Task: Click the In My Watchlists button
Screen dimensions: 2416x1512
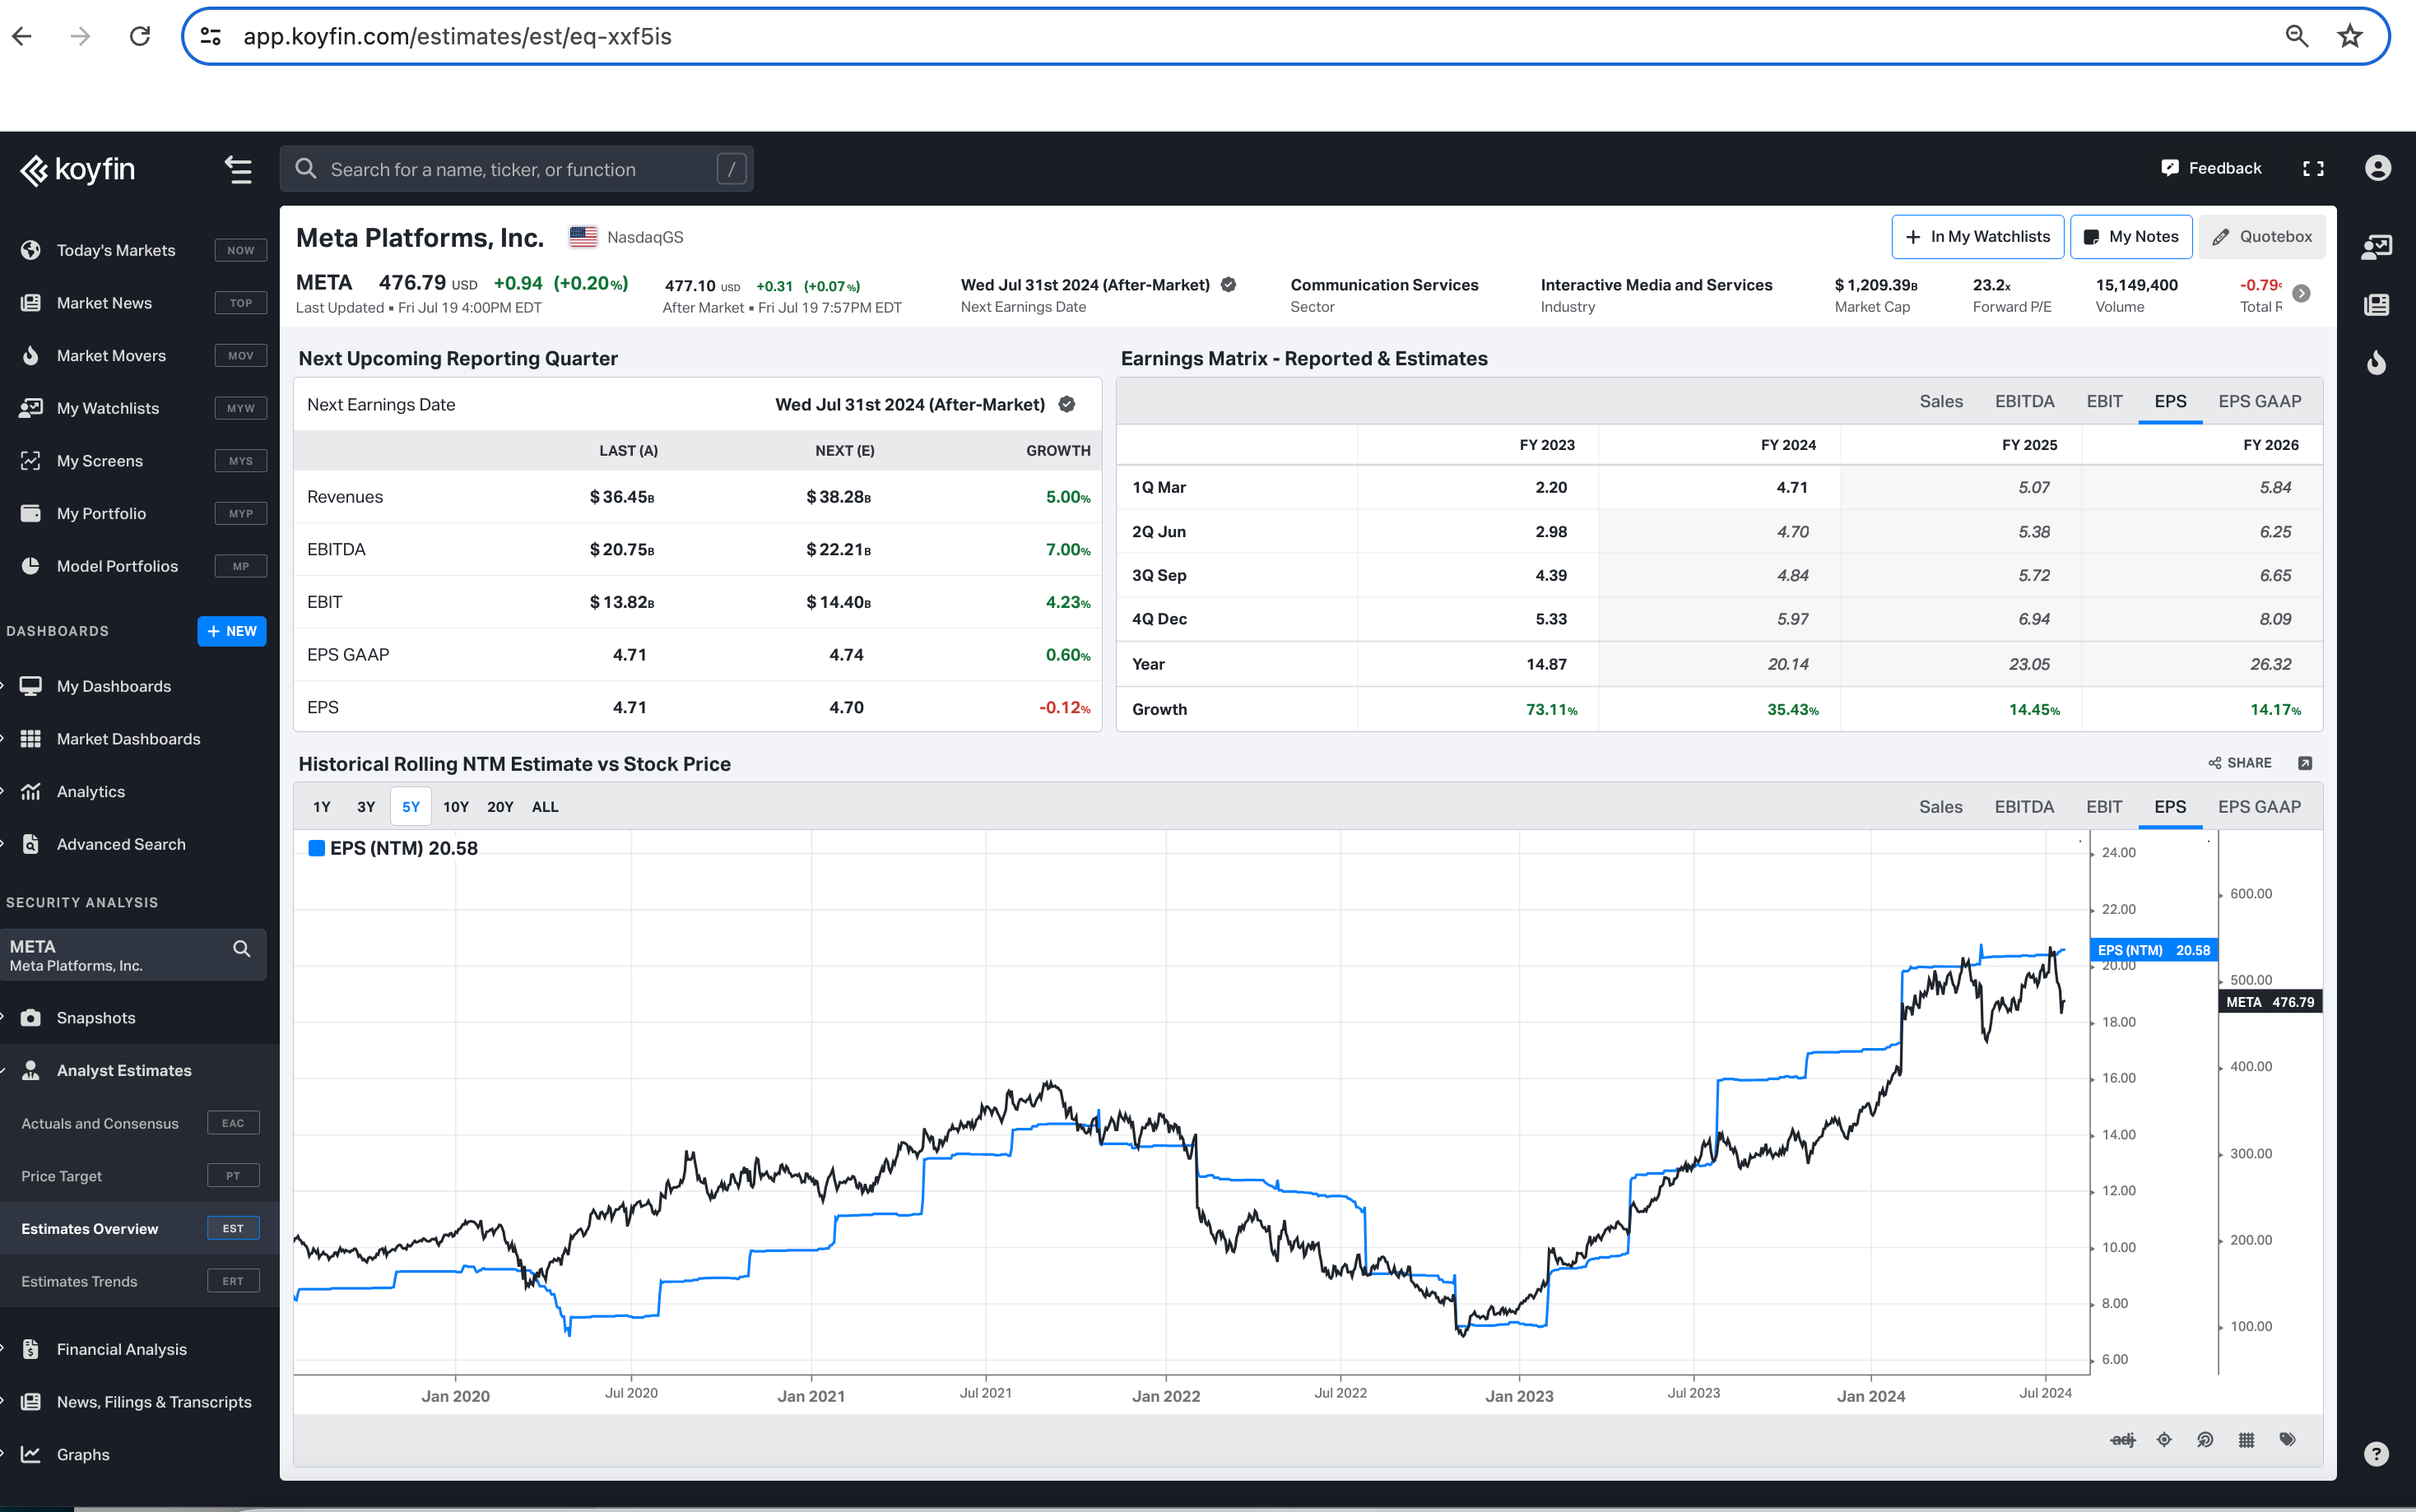Action: pos(1977,237)
